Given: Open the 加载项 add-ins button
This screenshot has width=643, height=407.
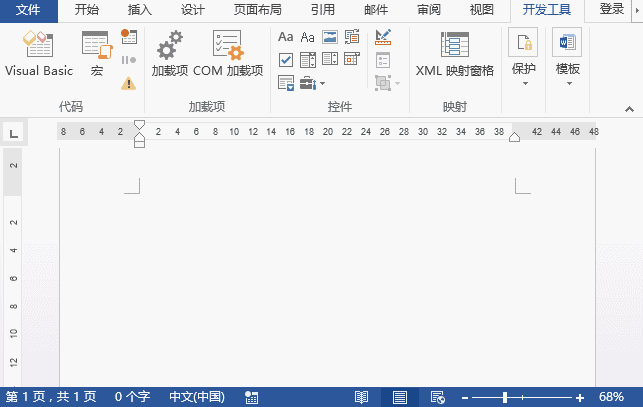Looking at the screenshot, I should click(169, 53).
